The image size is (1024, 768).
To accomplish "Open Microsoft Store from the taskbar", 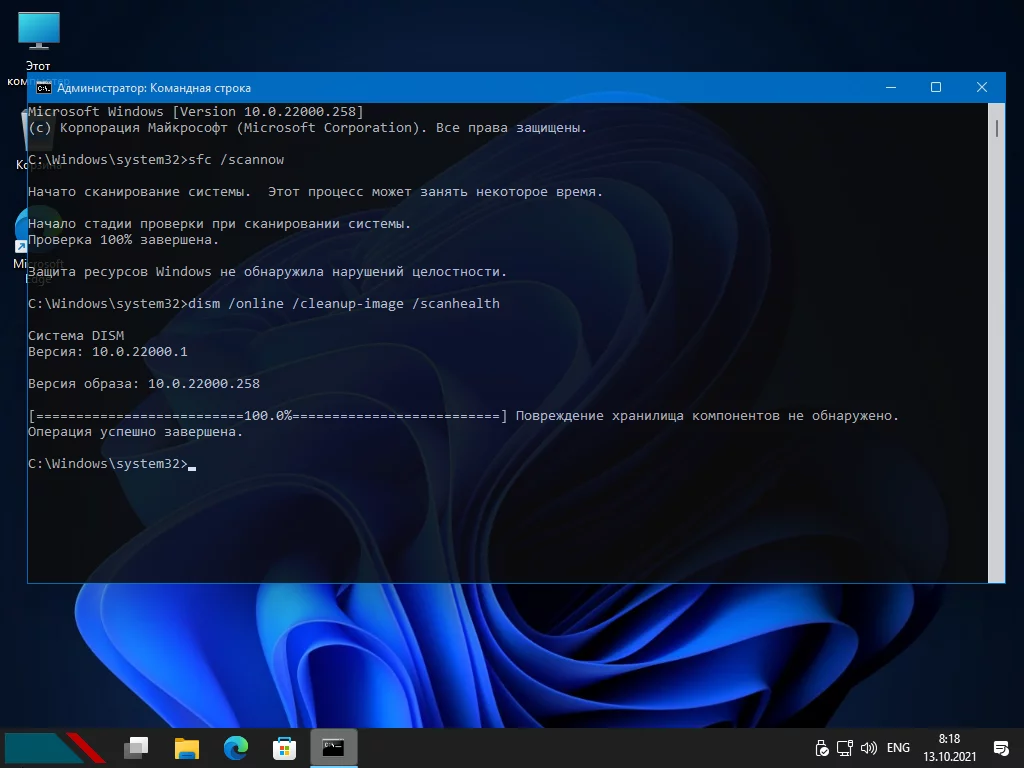I will pos(285,748).
